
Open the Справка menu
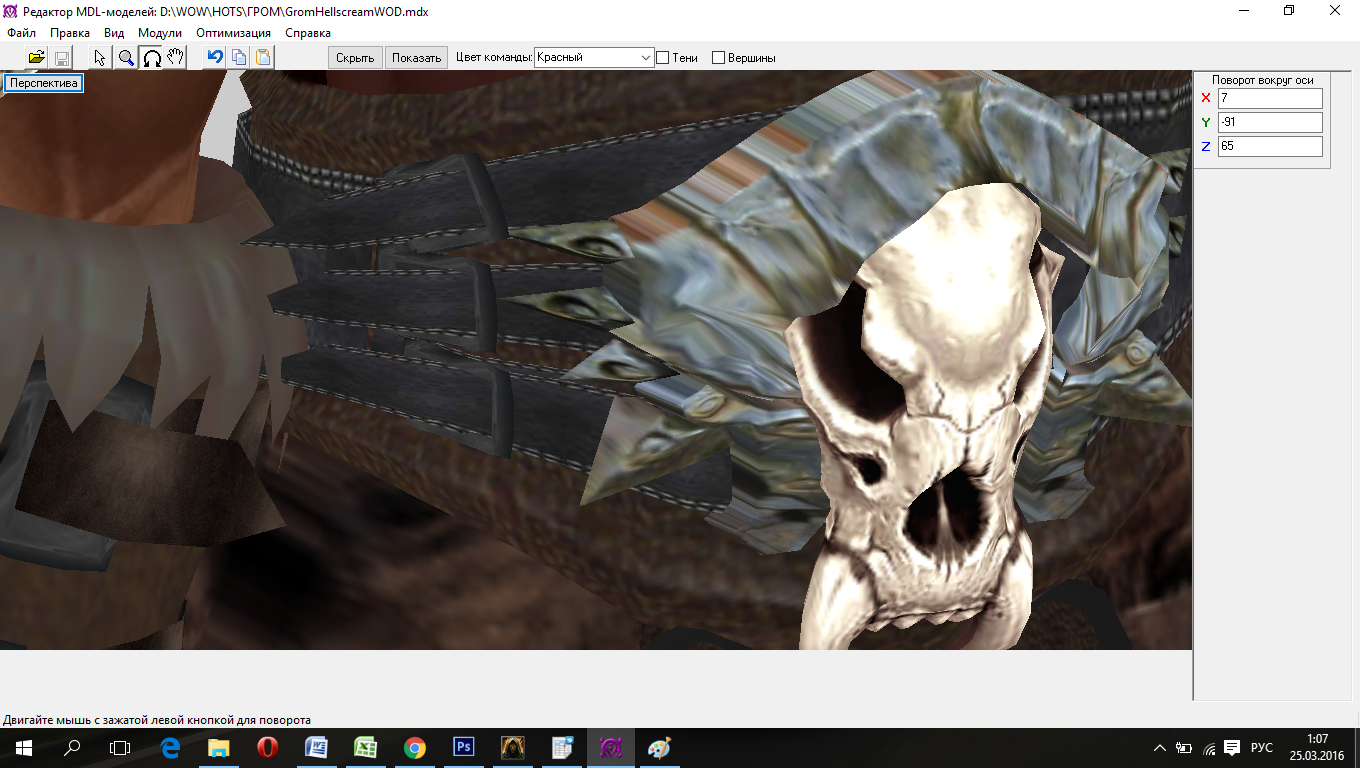308,33
